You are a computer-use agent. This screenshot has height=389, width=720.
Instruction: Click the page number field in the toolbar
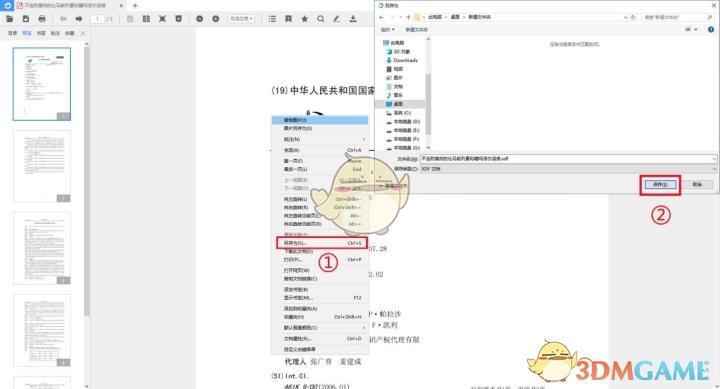pos(97,19)
